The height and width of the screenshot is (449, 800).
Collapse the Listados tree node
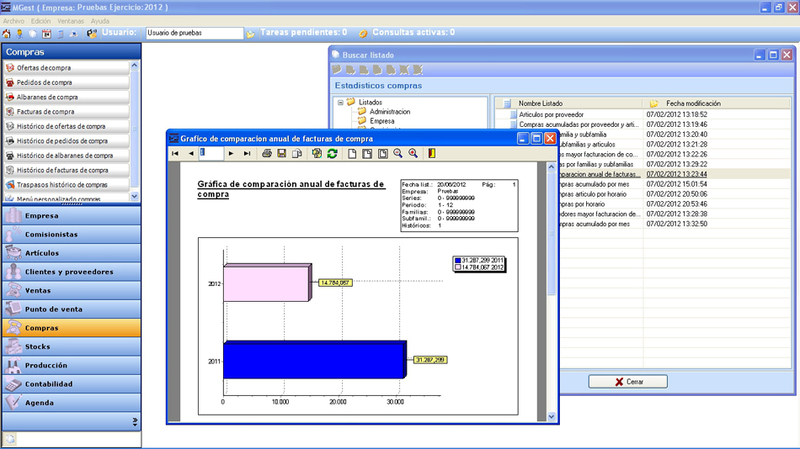(x=340, y=103)
